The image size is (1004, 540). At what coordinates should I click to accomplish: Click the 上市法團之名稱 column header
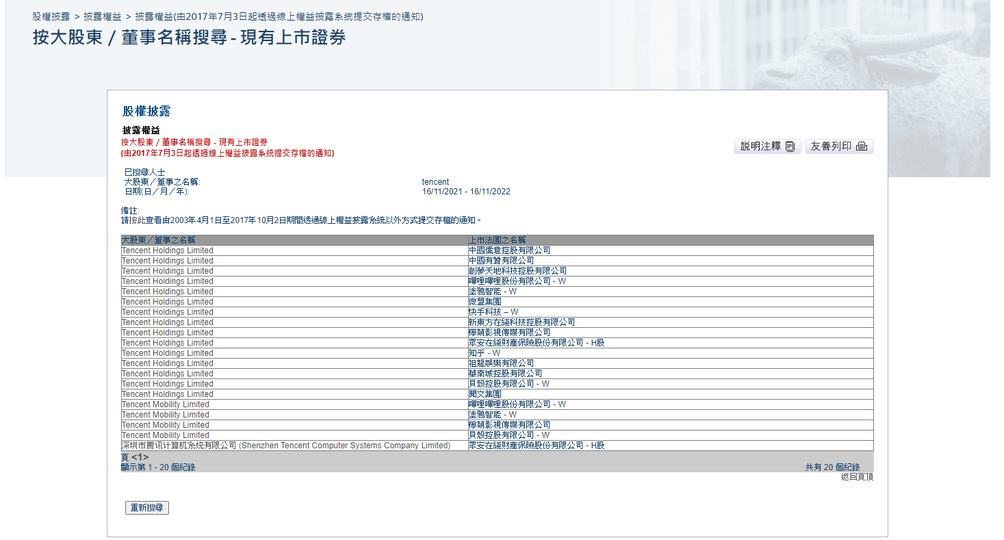[497, 240]
